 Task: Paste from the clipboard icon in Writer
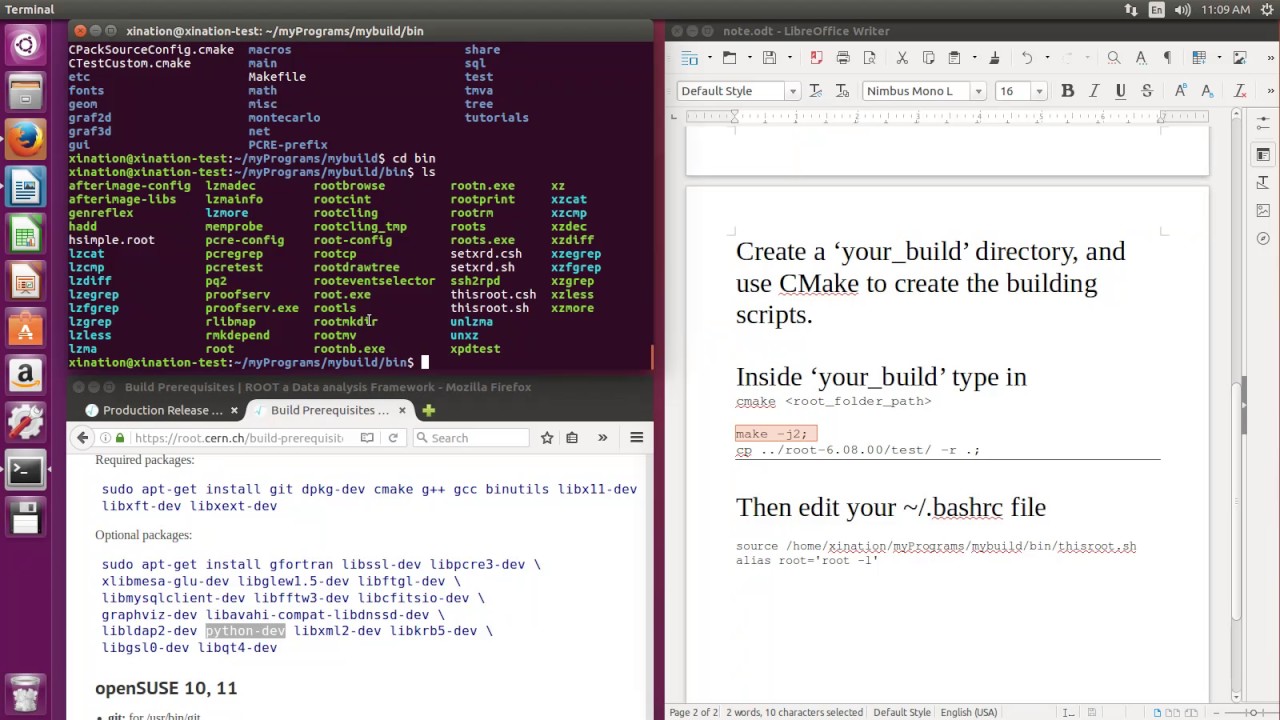(x=954, y=58)
